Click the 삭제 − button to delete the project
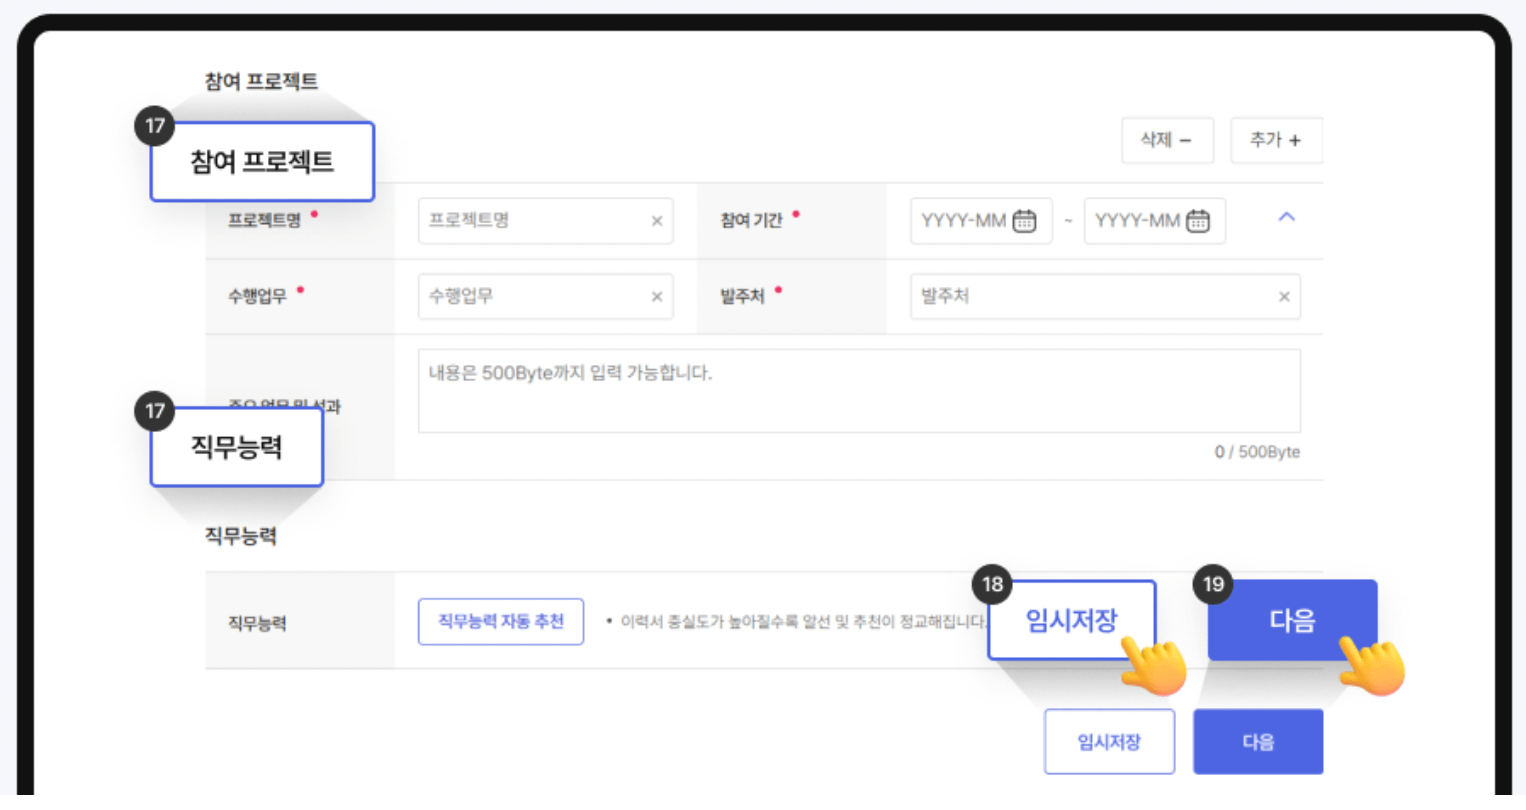The height and width of the screenshot is (810, 1526). click(x=1167, y=140)
